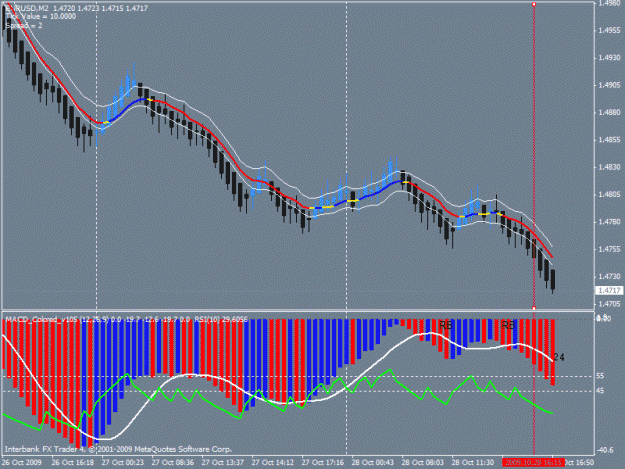This screenshot has width=625, height=469.
Task: Click the '28 Oct 08:03' time label
Action: (422, 463)
